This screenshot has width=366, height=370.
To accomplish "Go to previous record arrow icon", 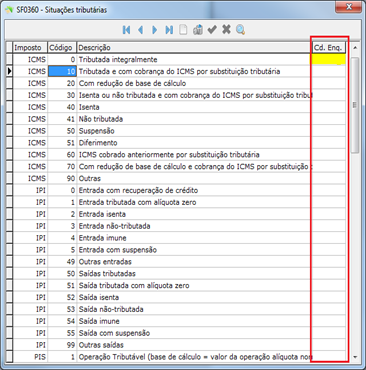I will coord(140,30).
